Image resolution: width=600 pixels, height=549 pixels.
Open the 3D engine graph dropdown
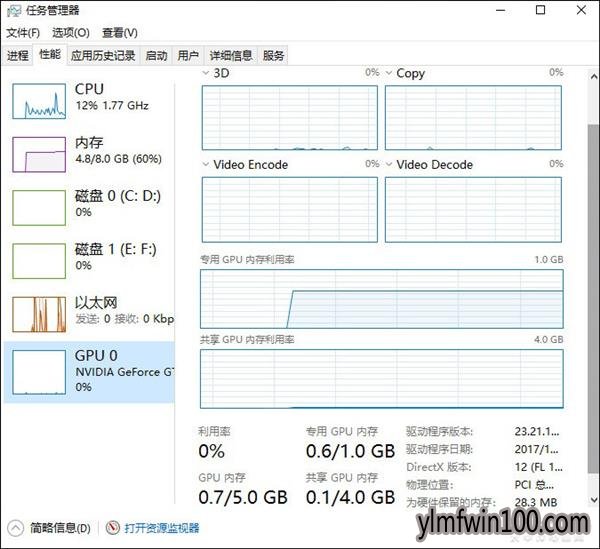[205, 73]
